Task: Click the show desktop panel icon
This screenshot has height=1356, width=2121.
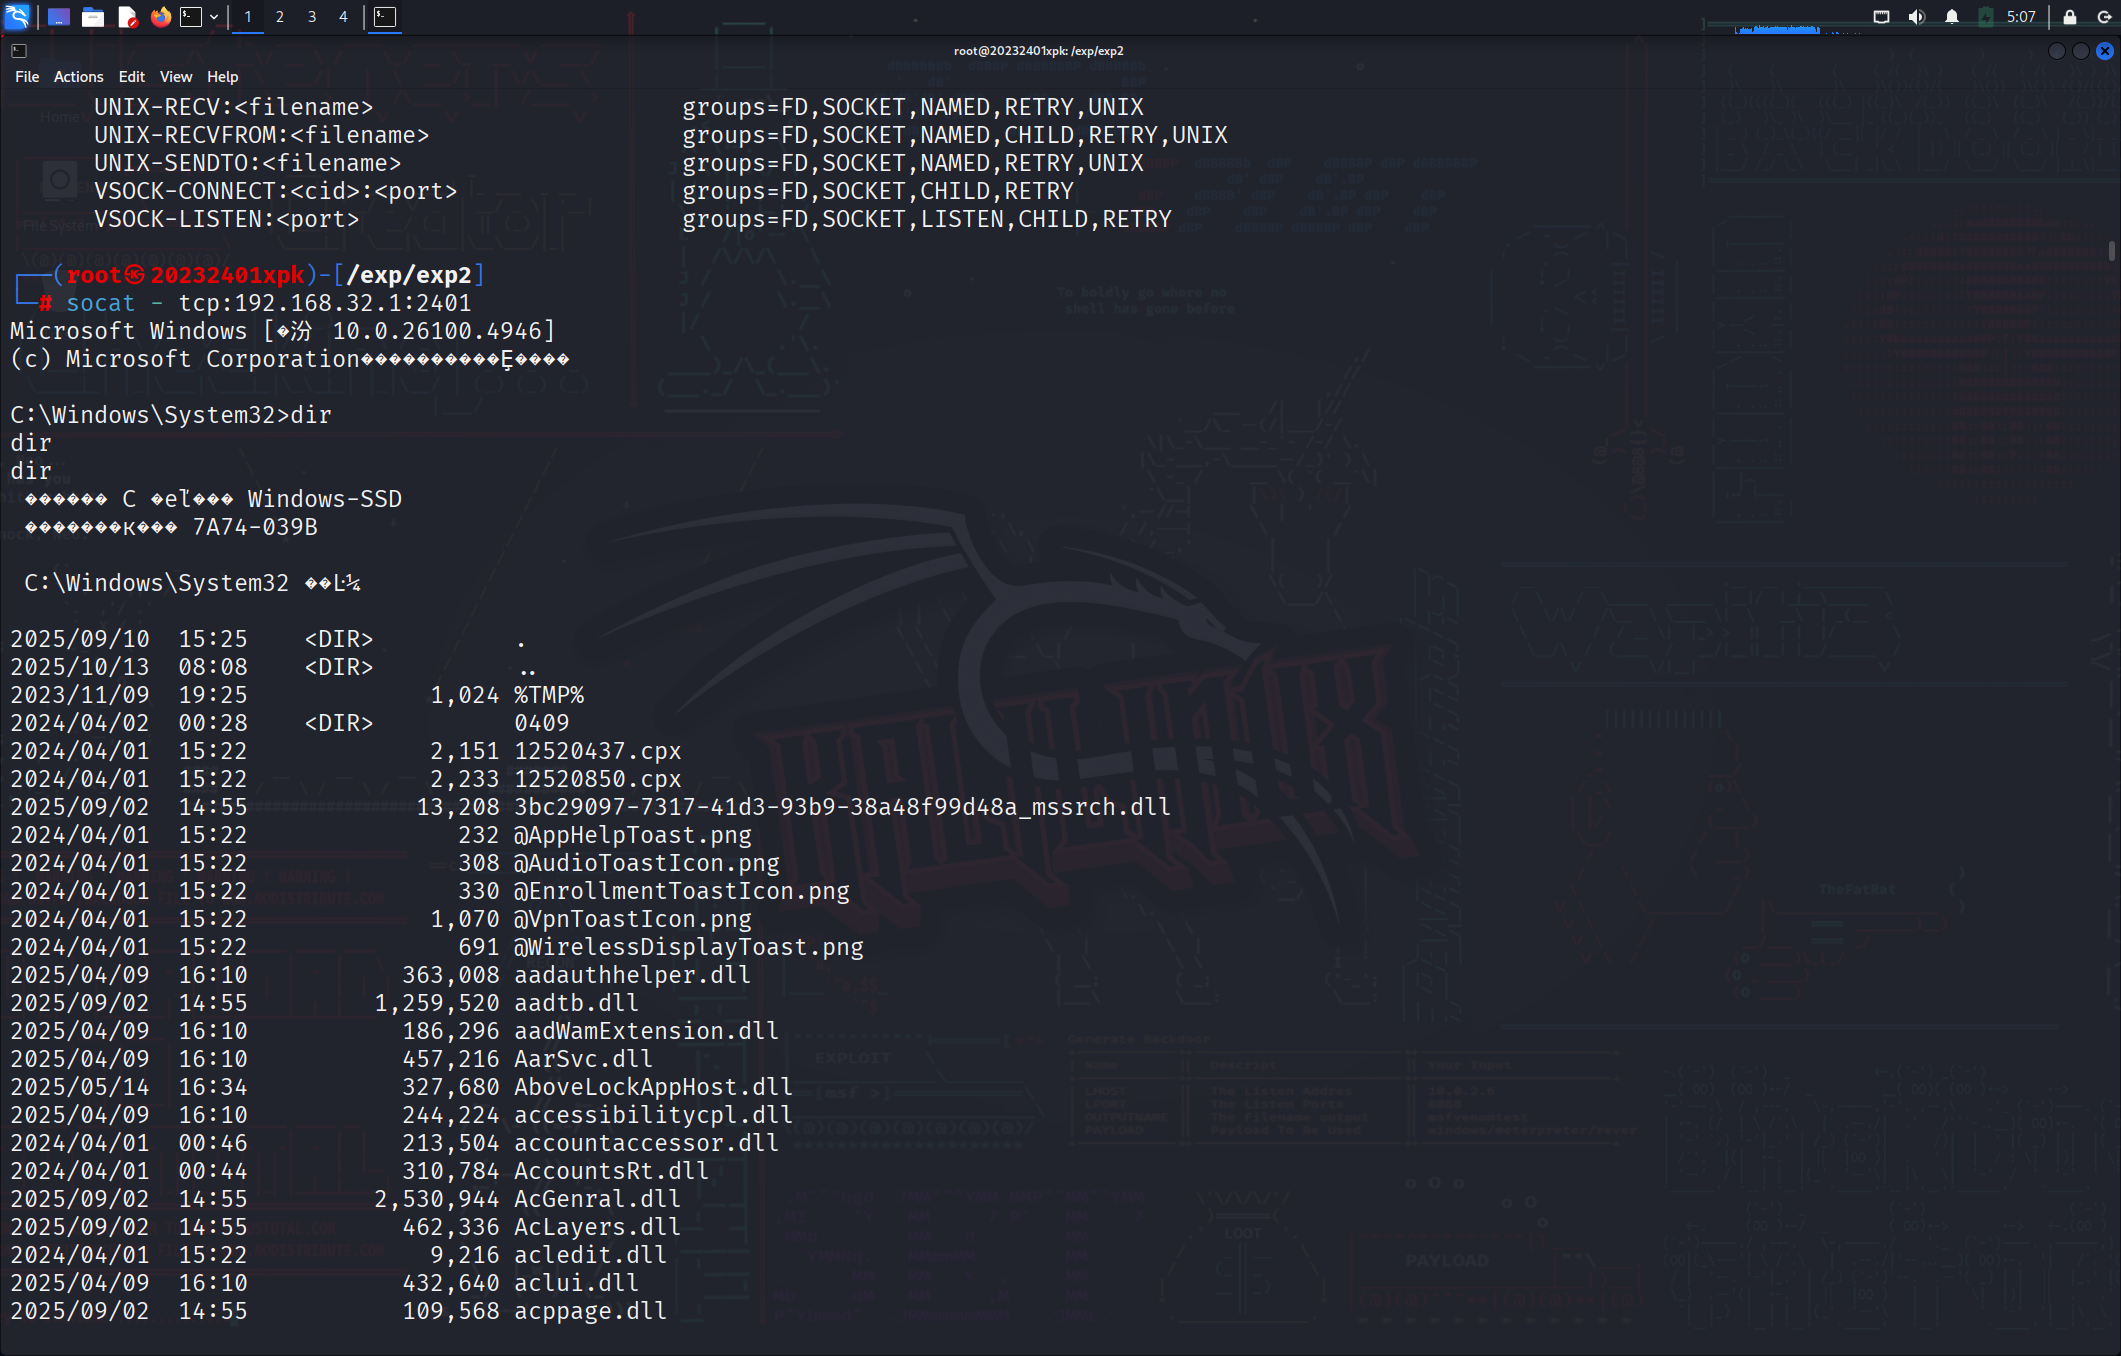Action: tap(59, 16)
